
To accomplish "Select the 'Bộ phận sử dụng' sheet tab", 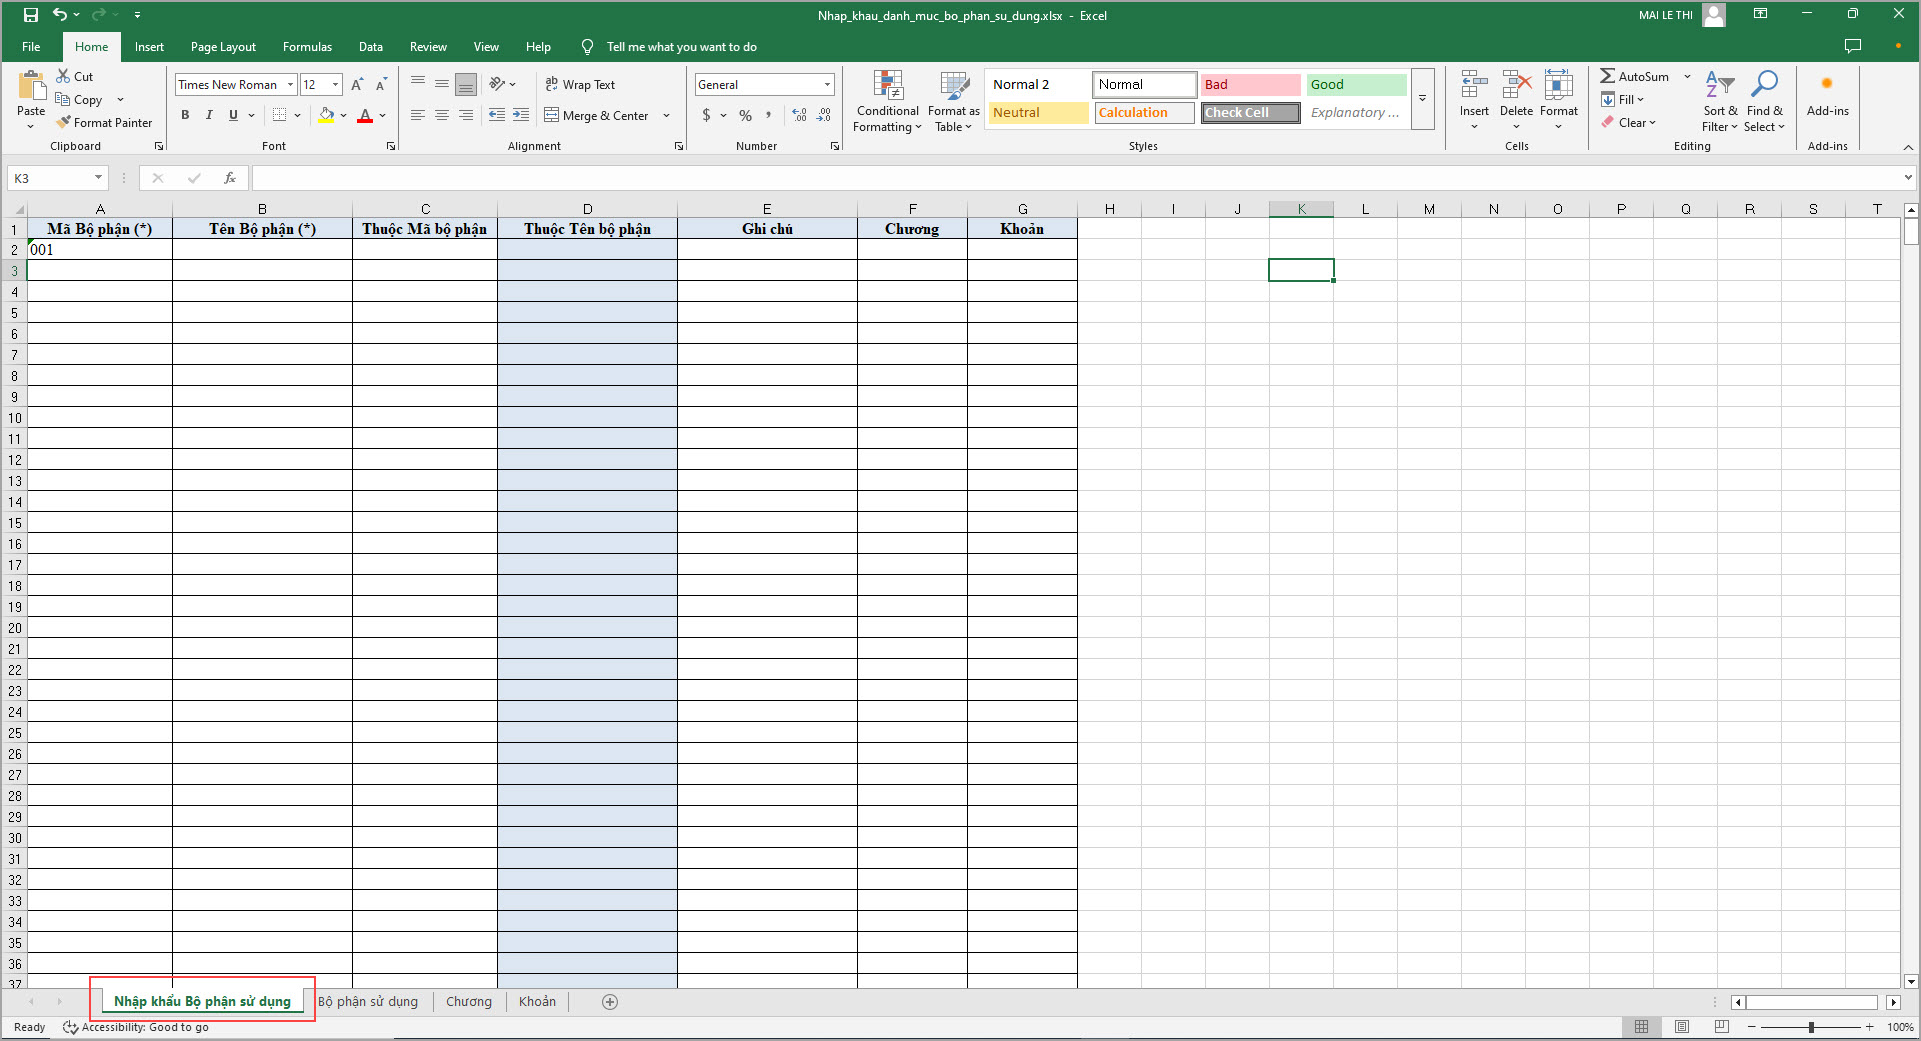I will 368,1002.
